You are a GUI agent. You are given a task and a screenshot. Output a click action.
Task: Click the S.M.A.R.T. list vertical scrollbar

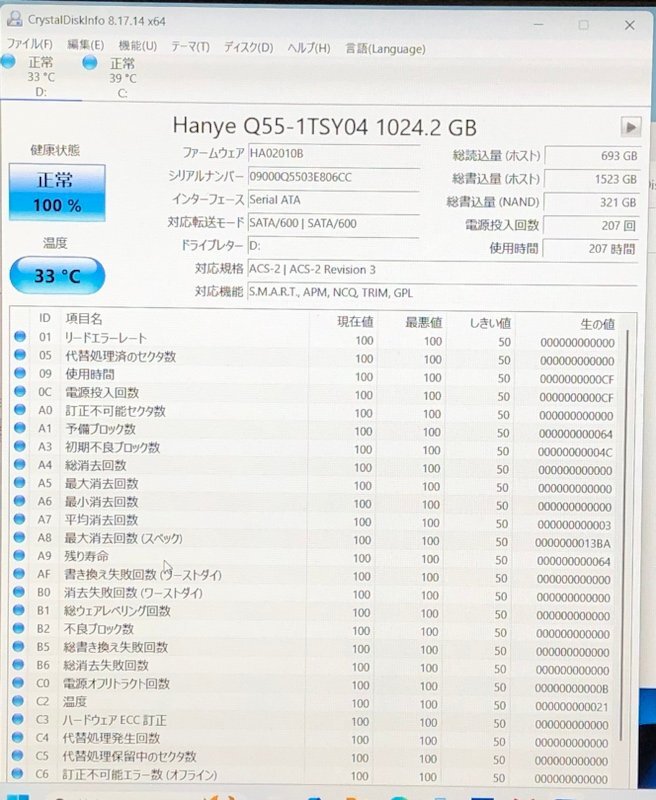tap(624, 536)
